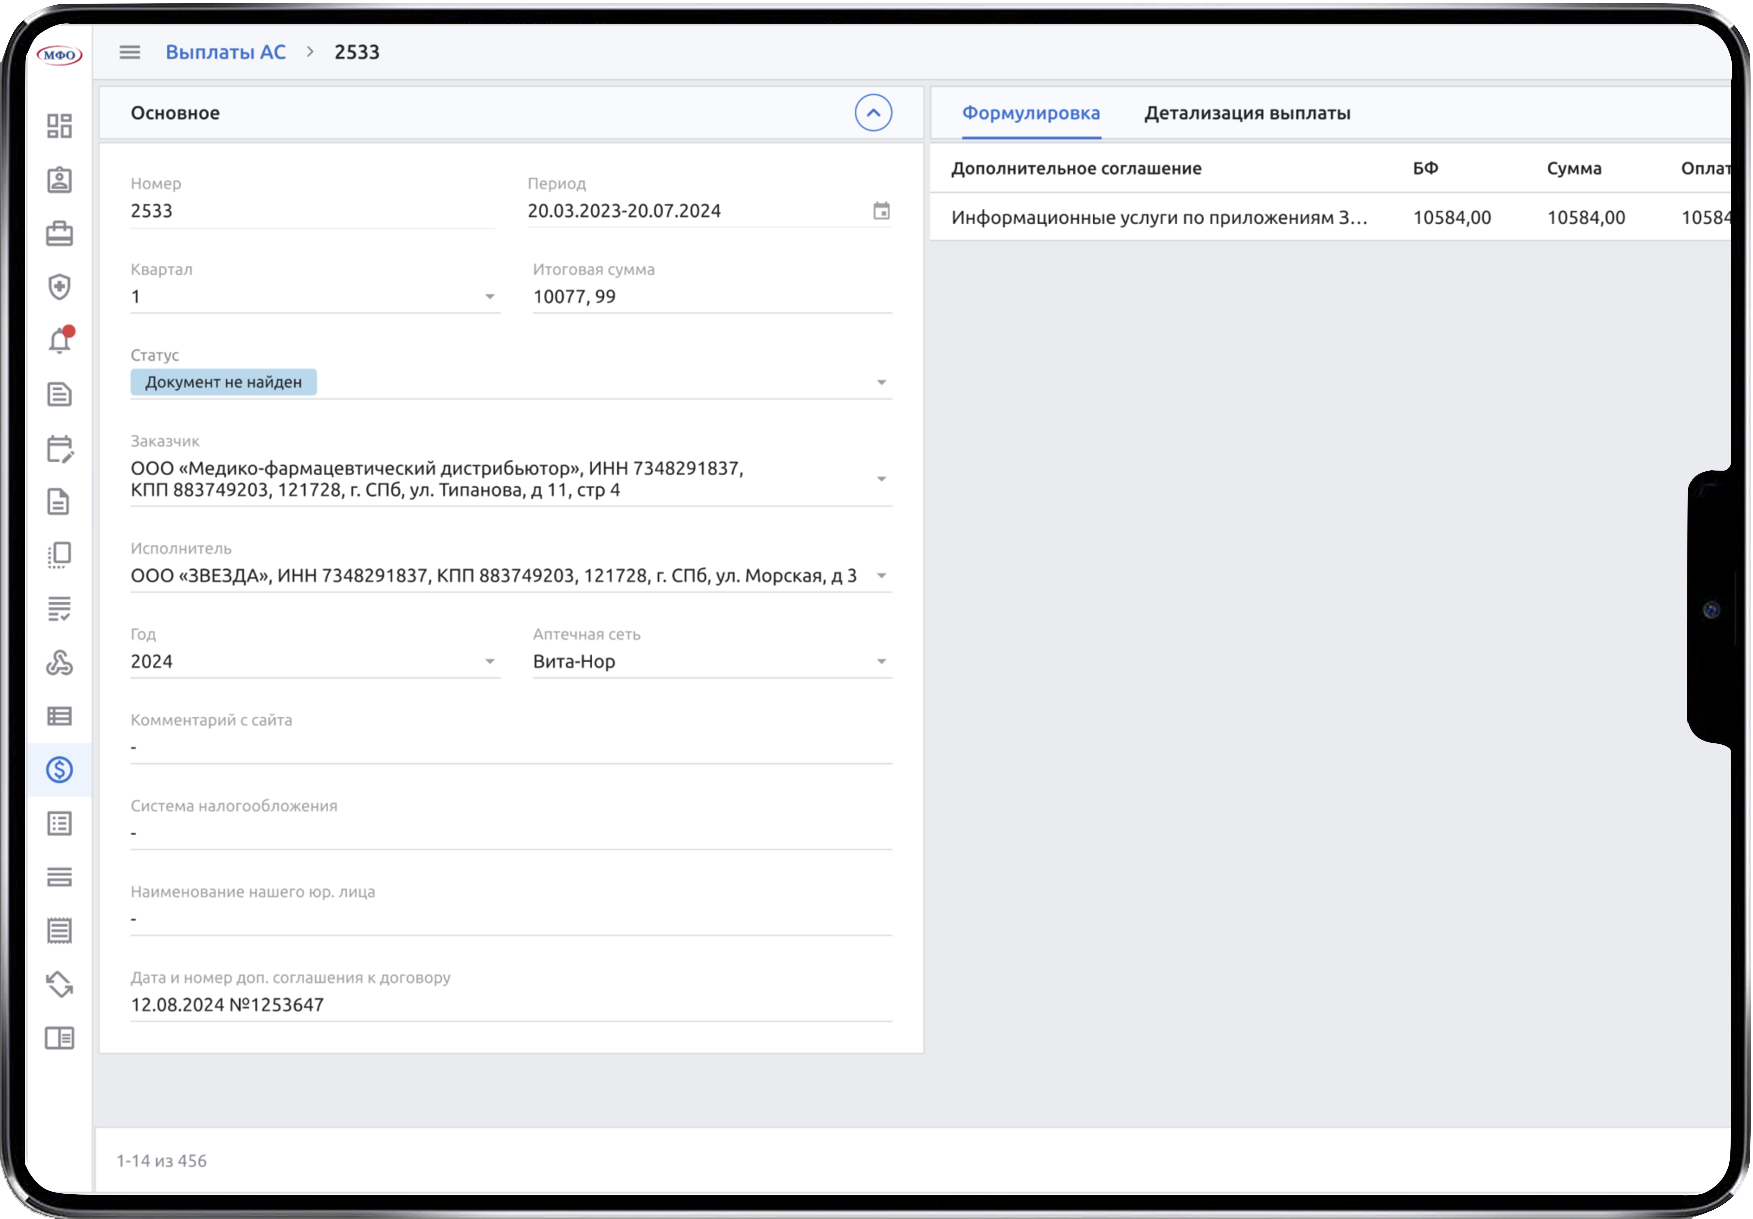Screen dimensions: 1753x1219
Task: Open the Период date picker calendar
Action: click(882, 211)
